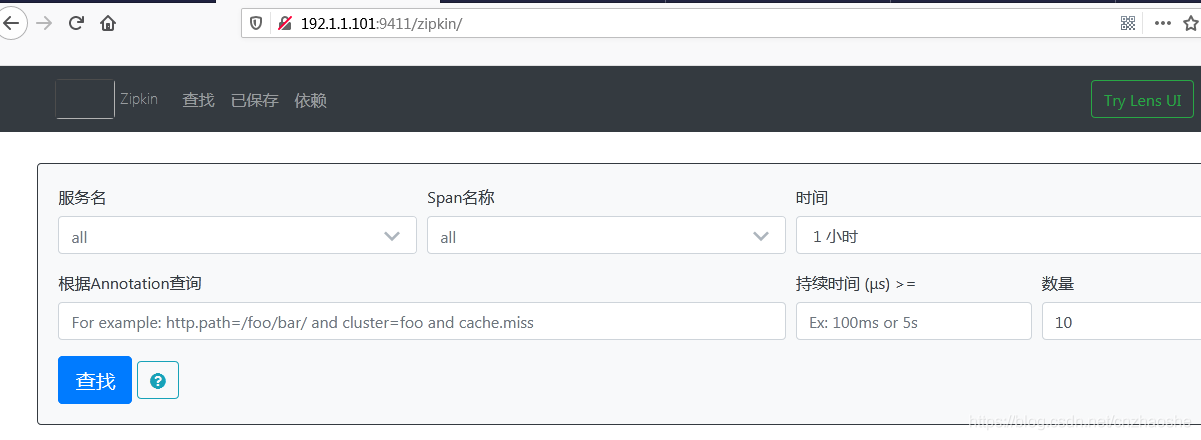
Task: Go back with browser back arrow
Action: [x=11, y=24]
